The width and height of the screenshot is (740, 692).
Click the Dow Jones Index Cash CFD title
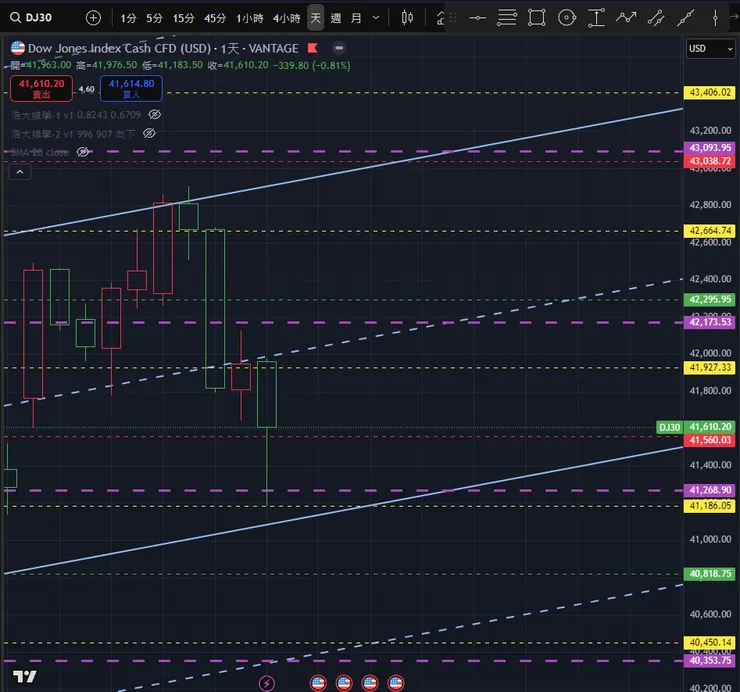click(x=163, y=48)
